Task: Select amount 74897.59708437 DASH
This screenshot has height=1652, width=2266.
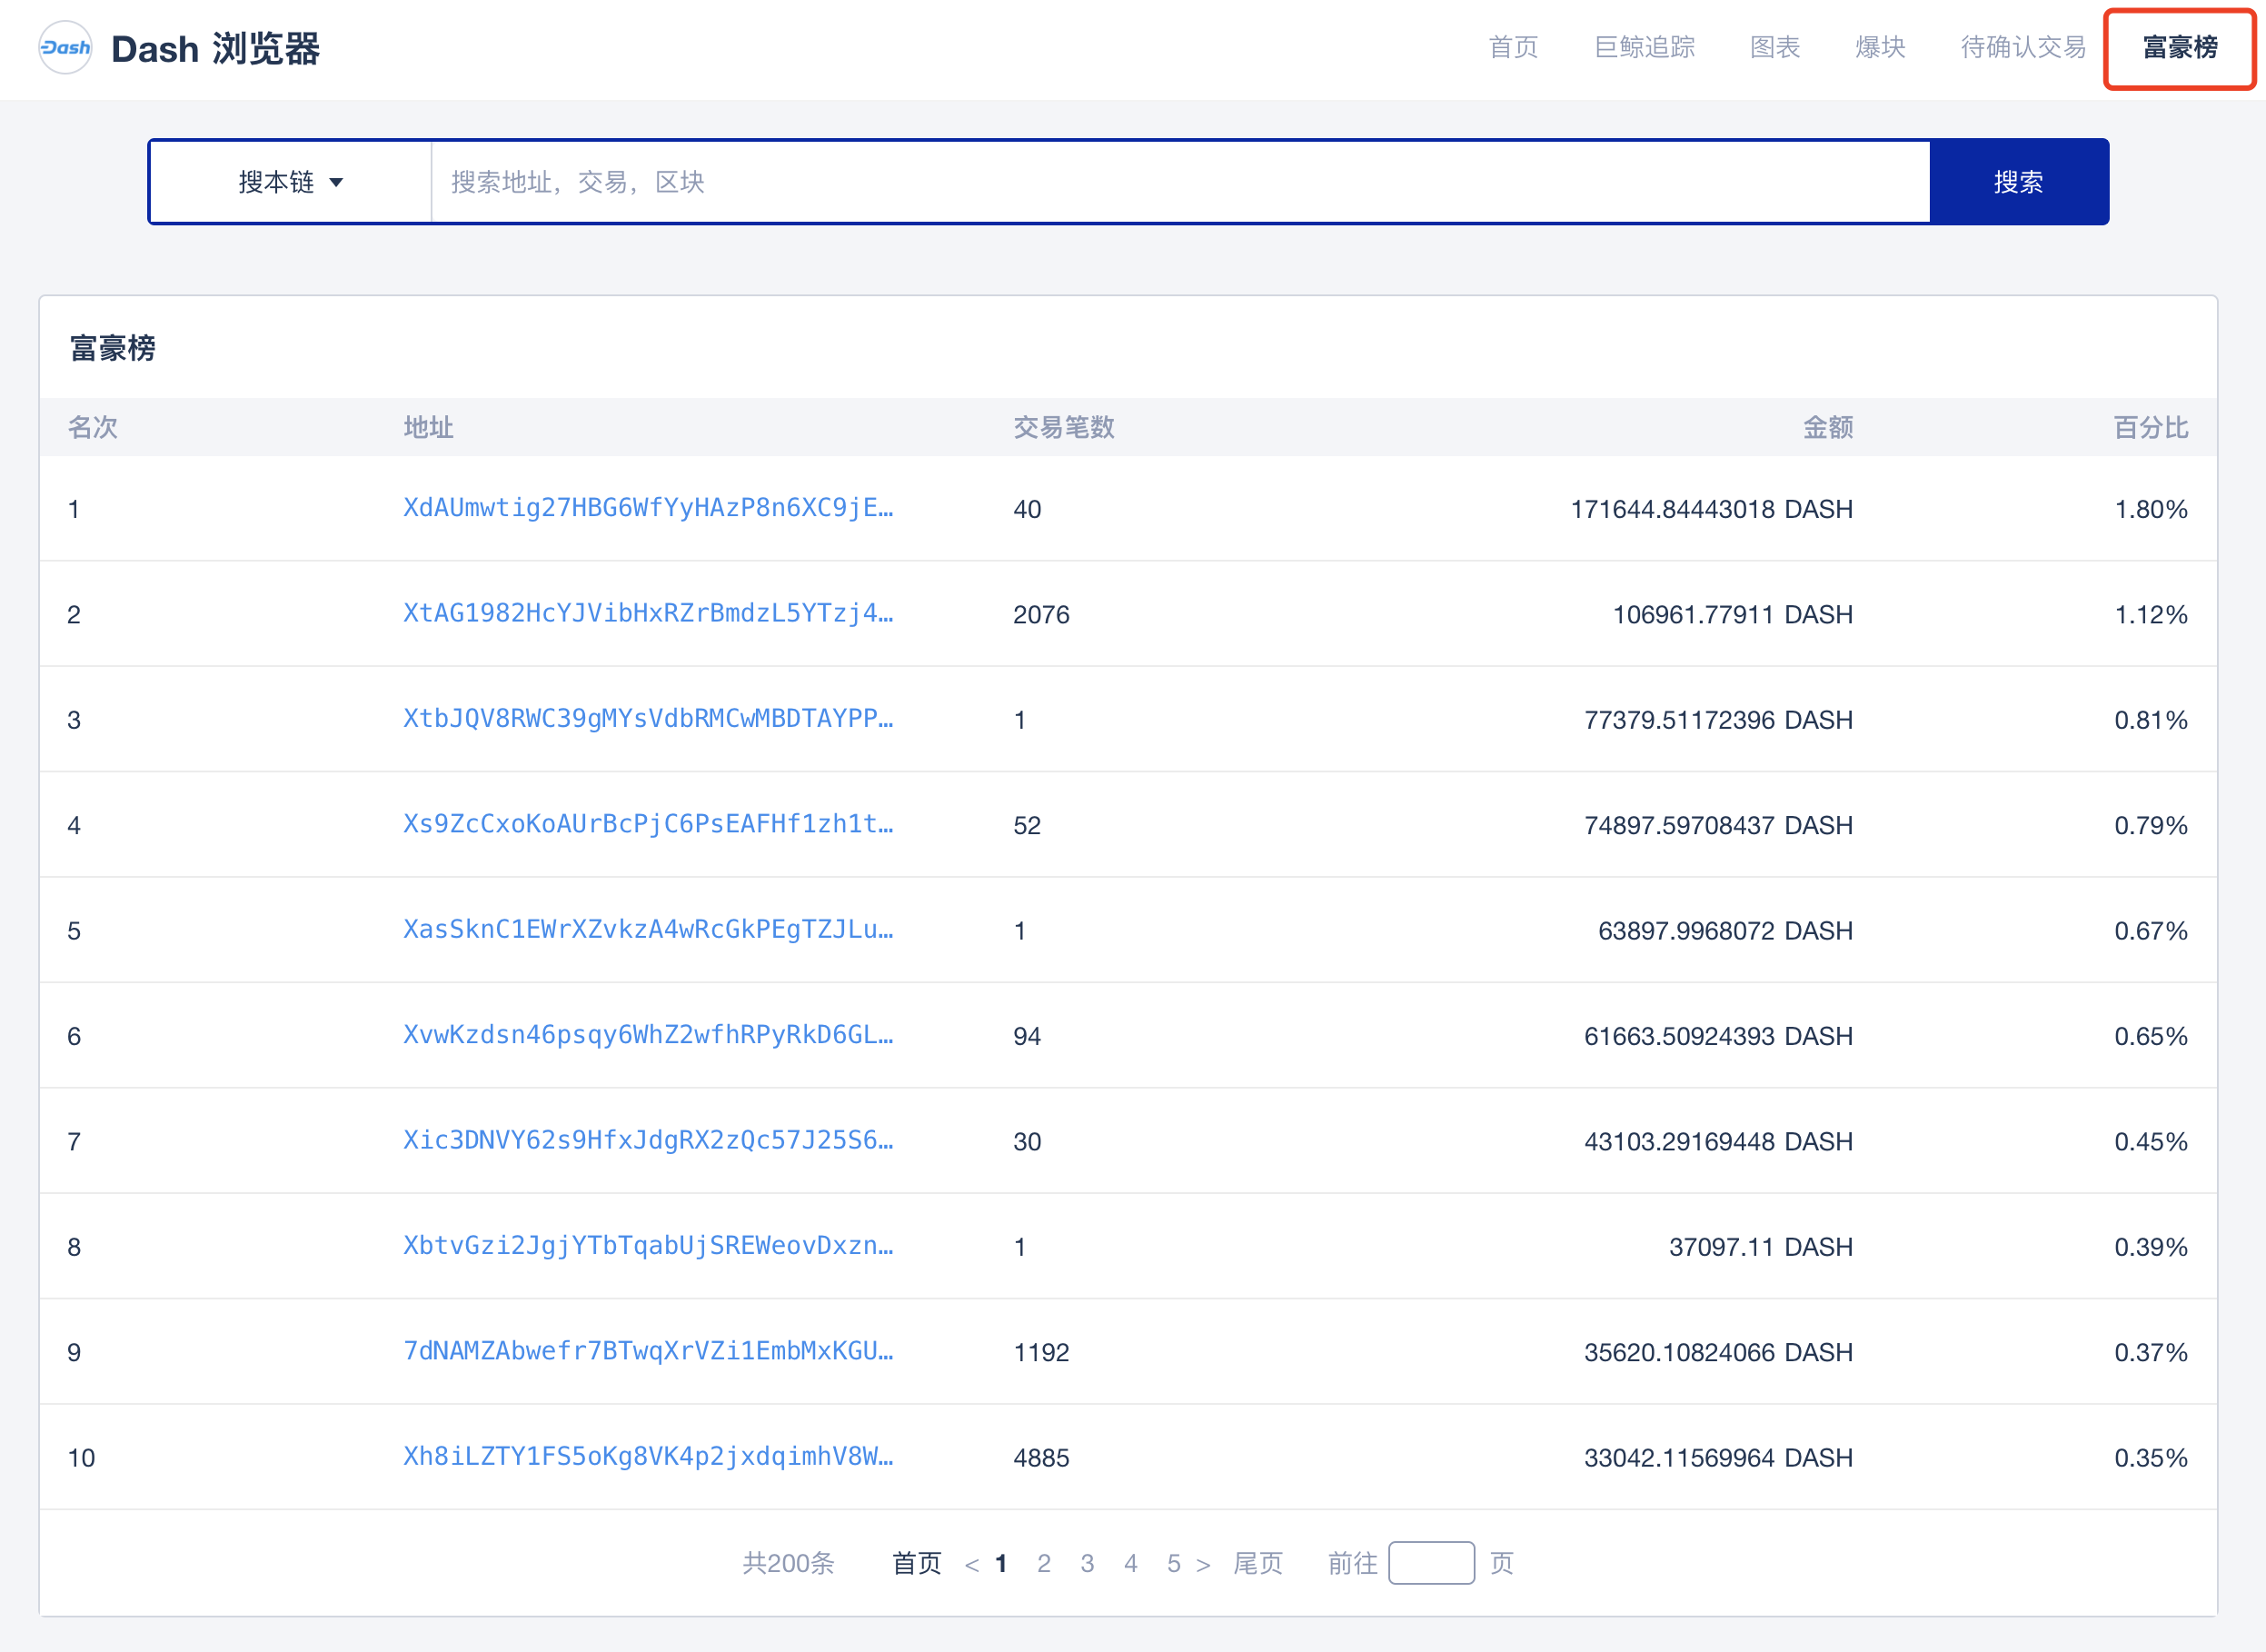Action: click(x=1718, y=825)
